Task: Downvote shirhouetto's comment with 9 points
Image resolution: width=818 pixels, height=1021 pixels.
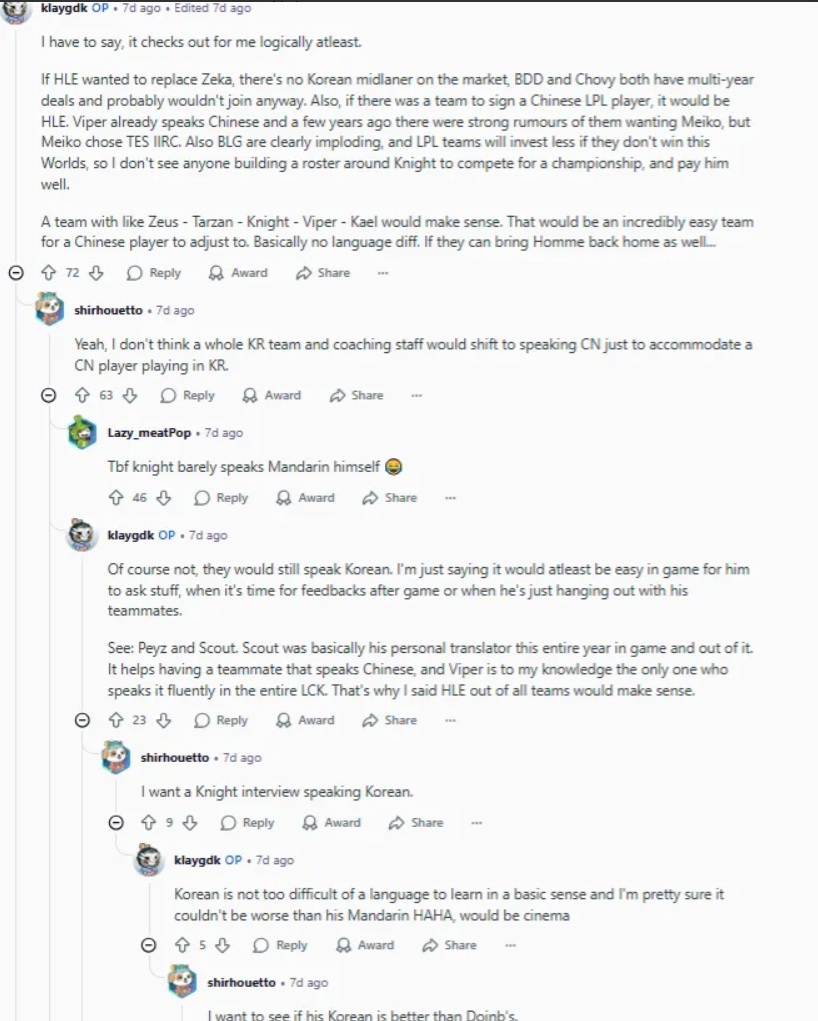Action: (190, 823)
